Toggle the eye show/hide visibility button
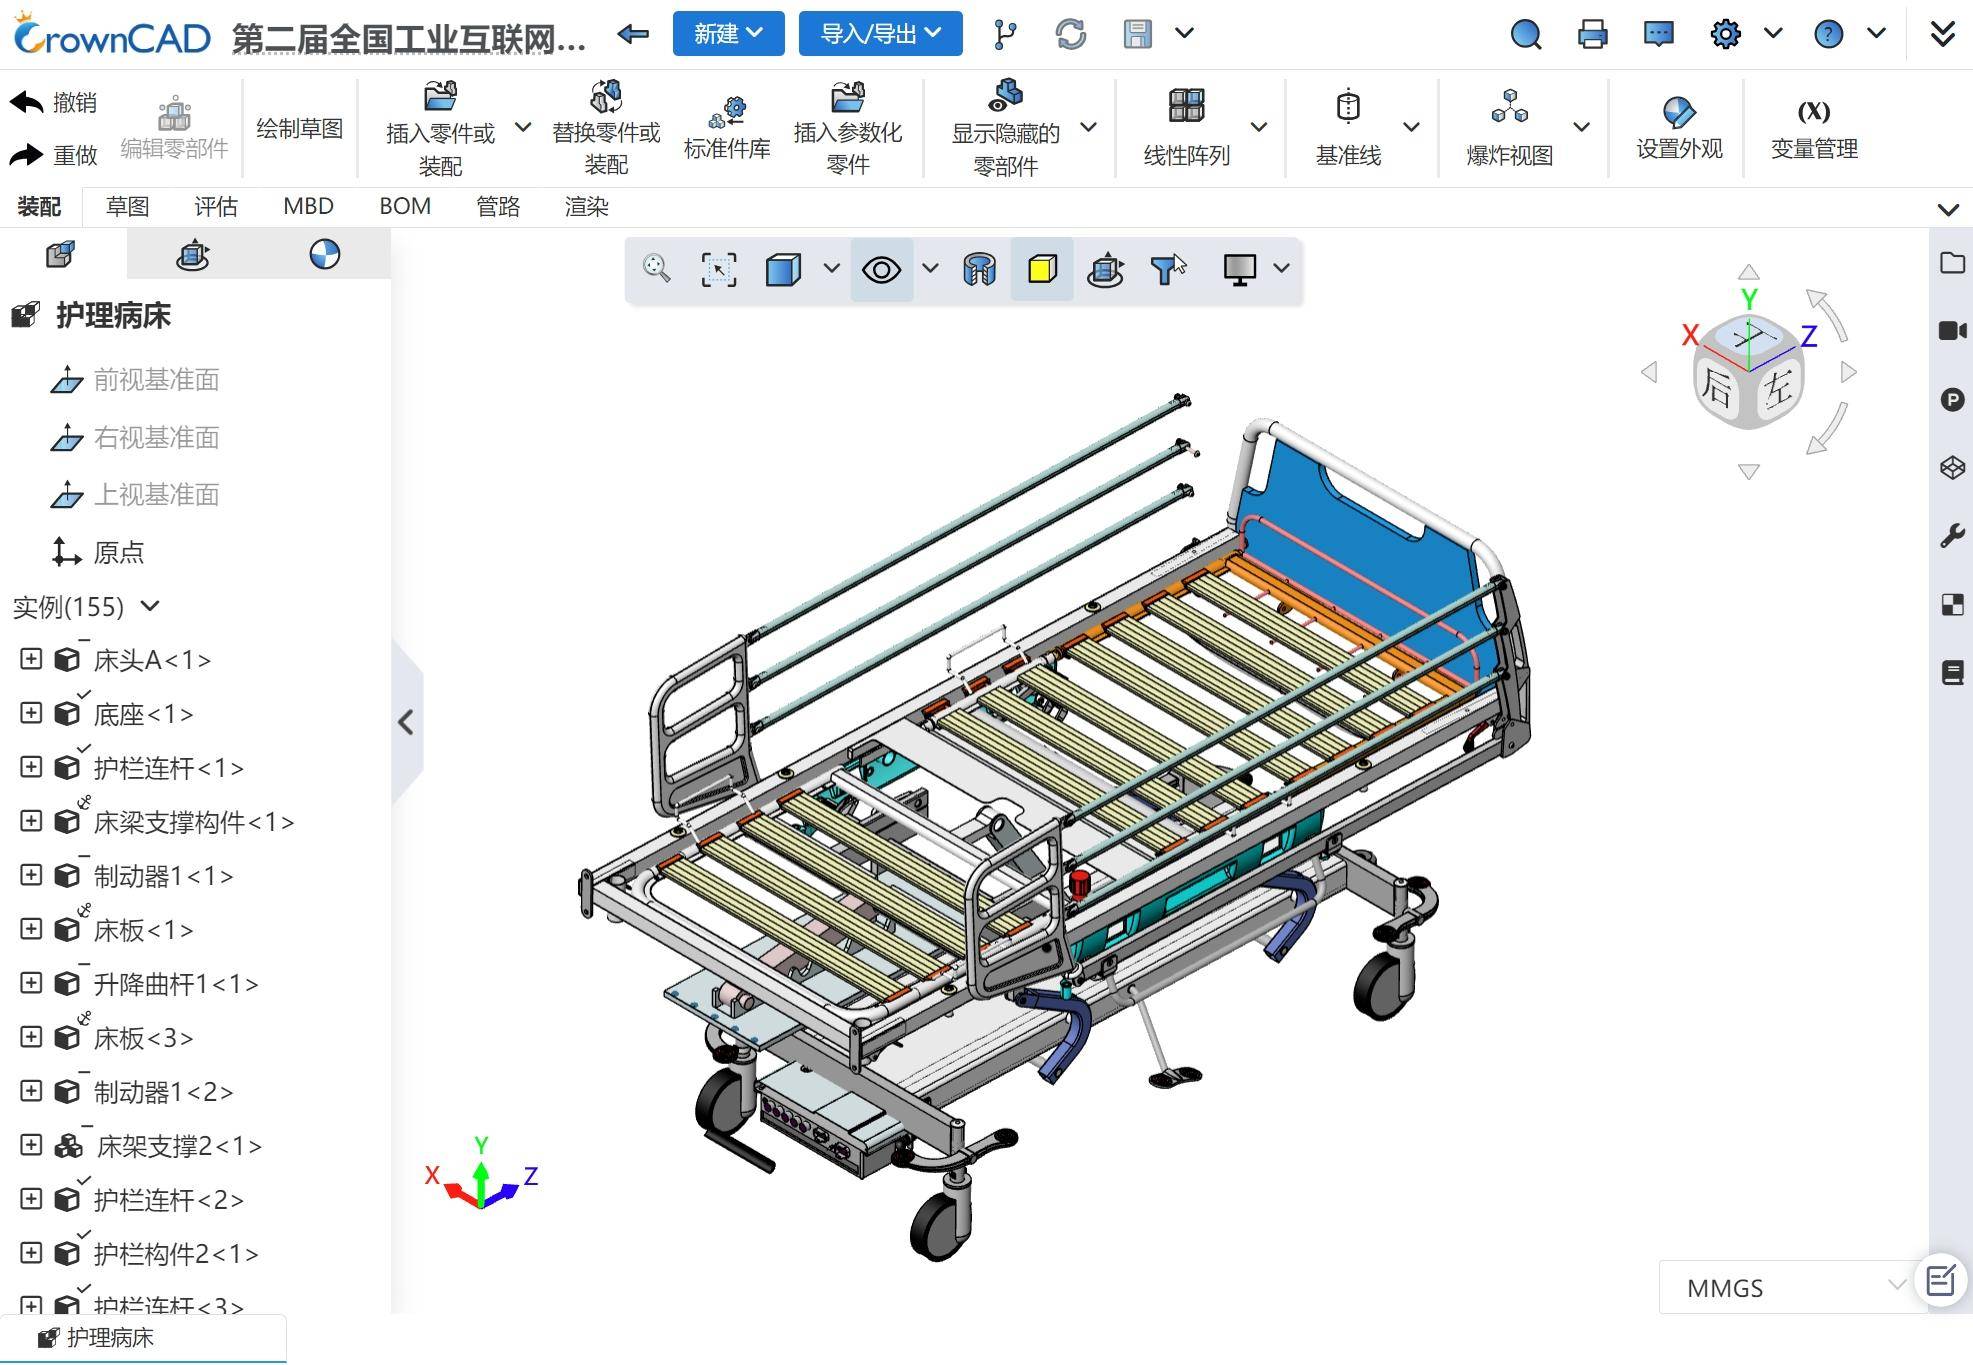 coord(881,269)
